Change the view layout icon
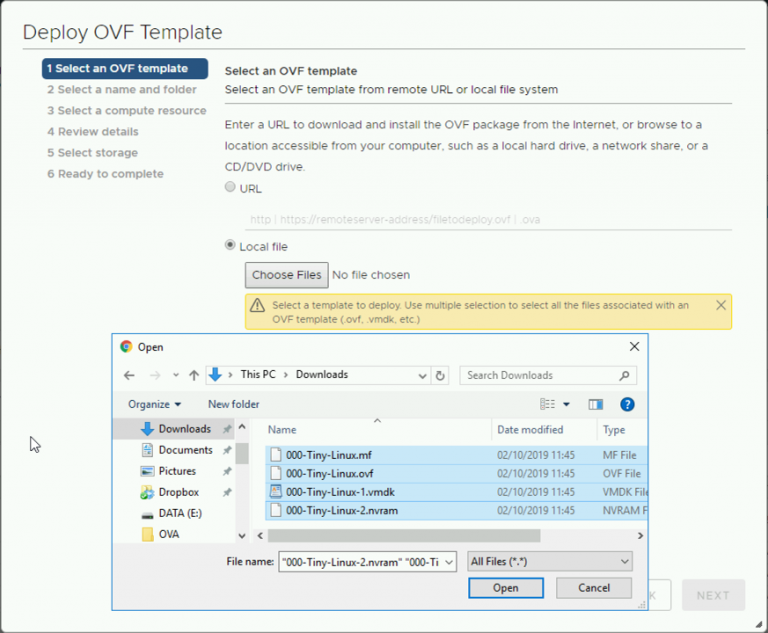The image size is (768, 633). pyautogui.click(x=548, y=404)
